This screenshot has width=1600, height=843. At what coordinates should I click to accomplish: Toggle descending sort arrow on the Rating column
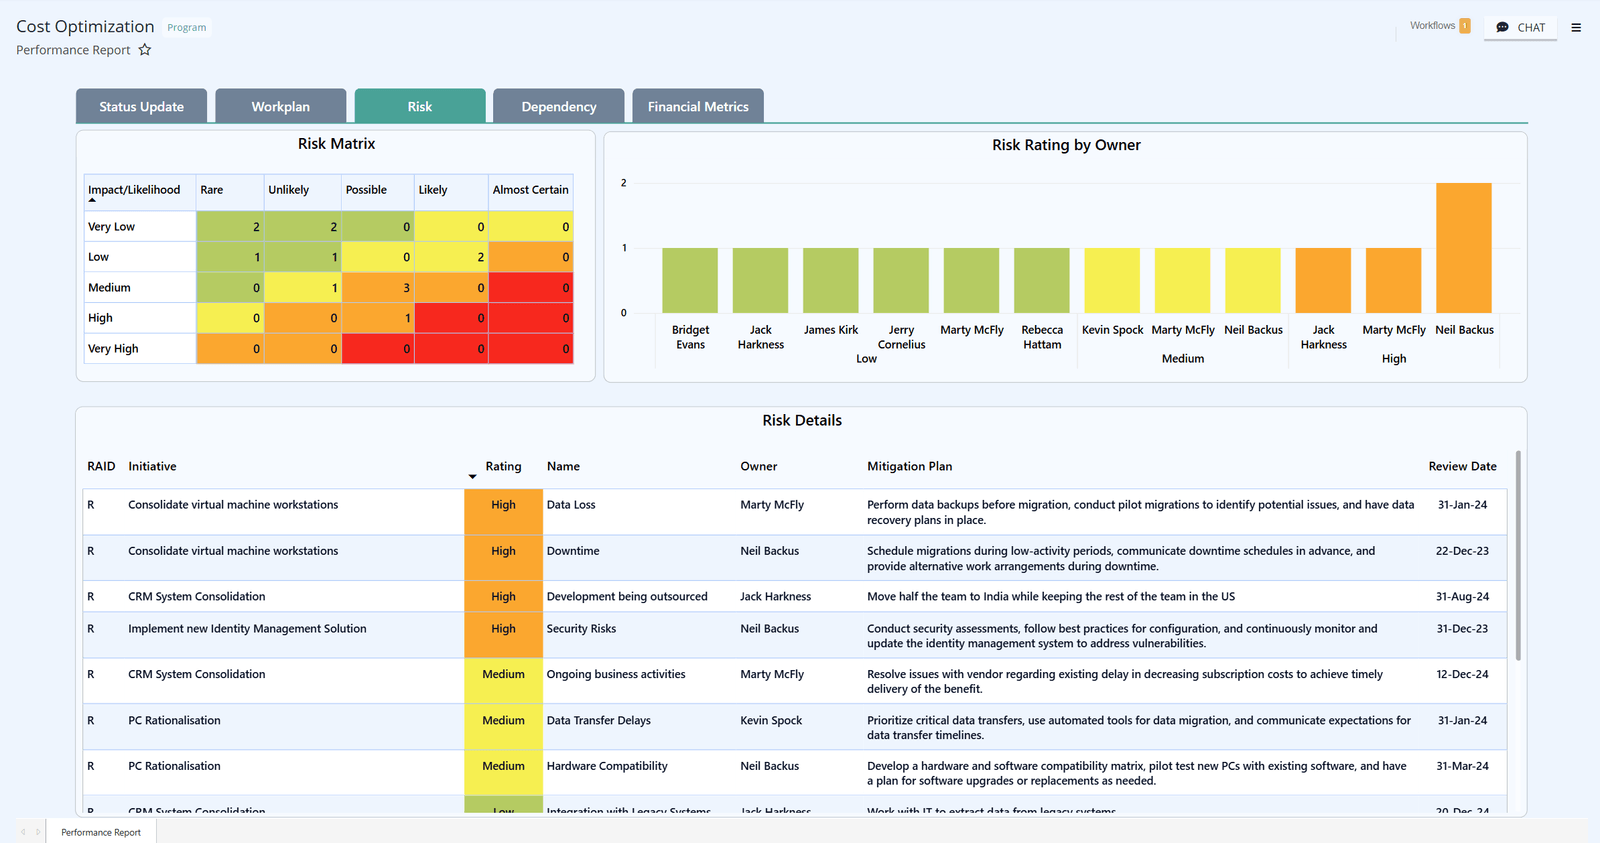pyautogui.click(x=472, y=477)
